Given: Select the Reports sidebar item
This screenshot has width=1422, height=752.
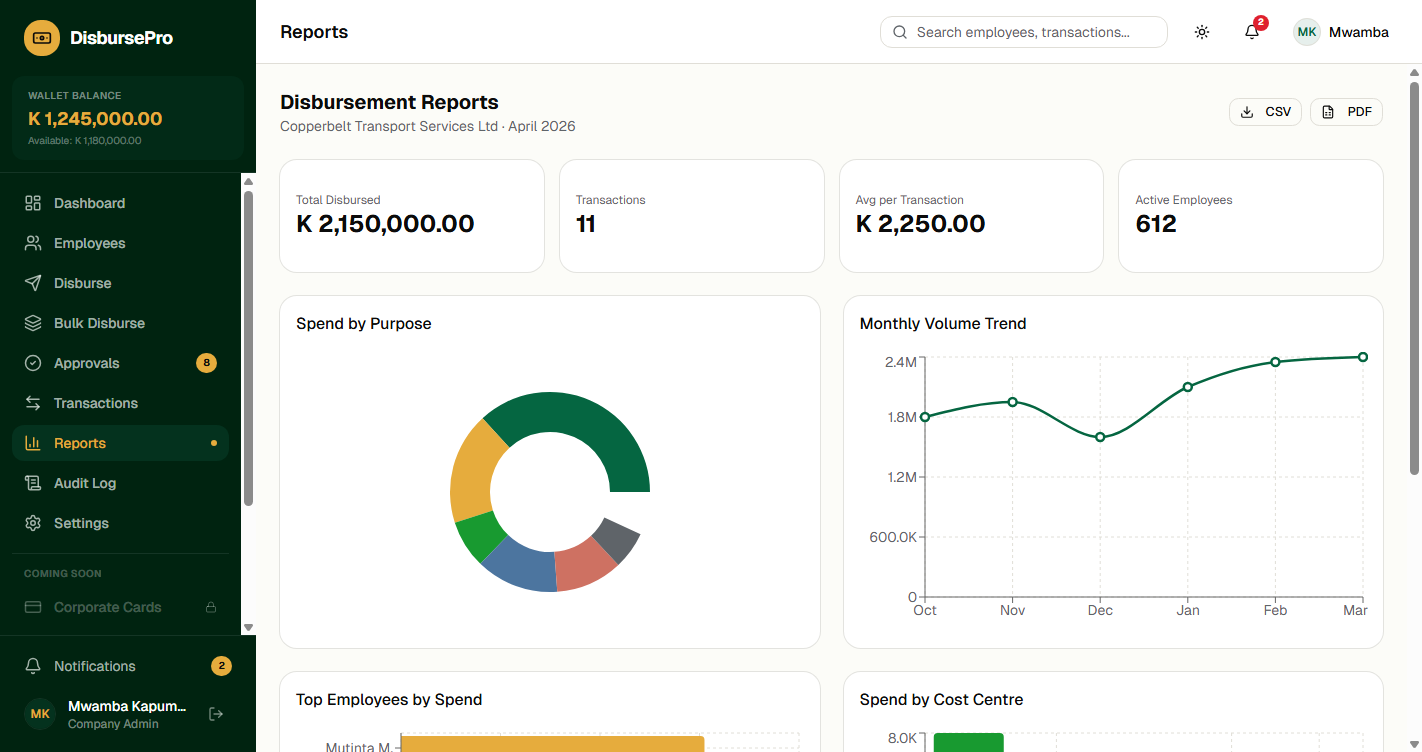Looking at the screenshot, I should (x=120, y=443).
